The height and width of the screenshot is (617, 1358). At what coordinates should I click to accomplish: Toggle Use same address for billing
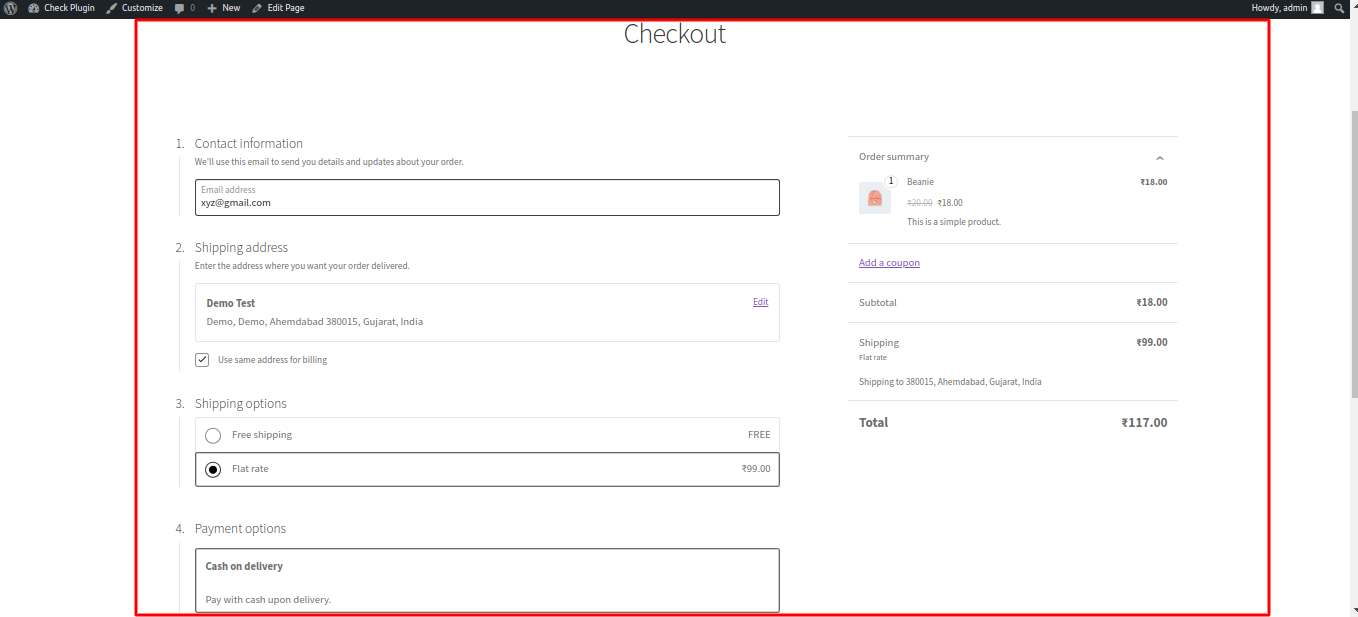coord(202,360)
